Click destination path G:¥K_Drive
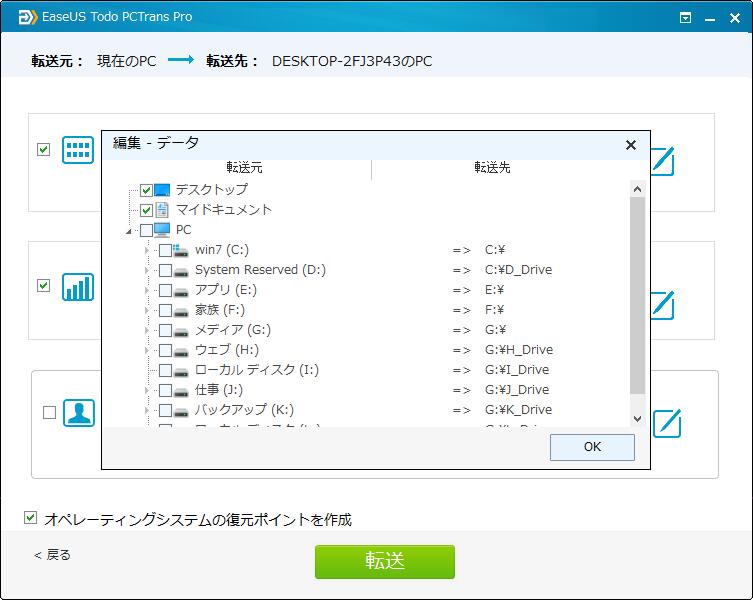Image resolution: width=753 pixels, height=600 pixels. tap(518, 410)
